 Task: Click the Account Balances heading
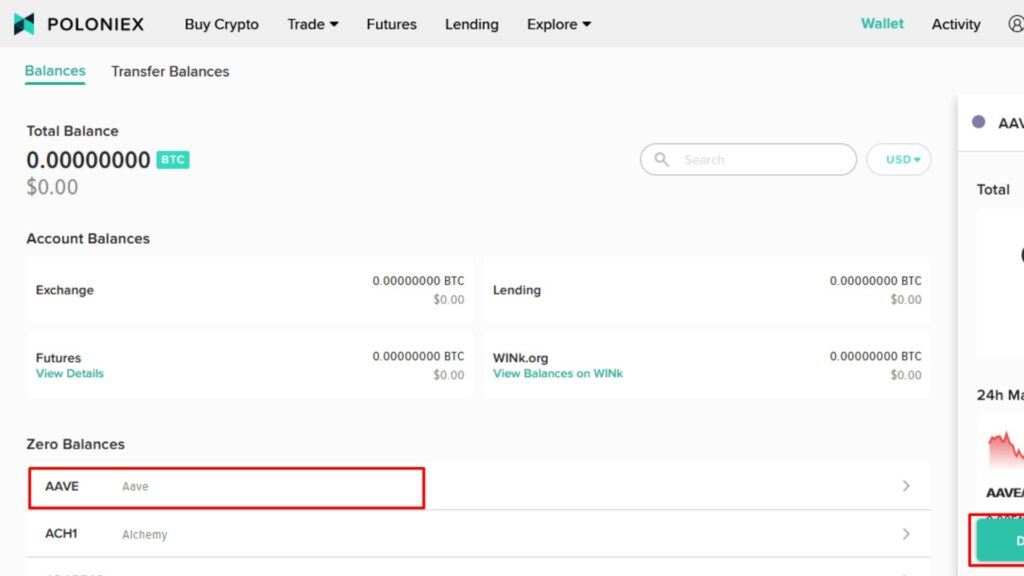[x=88, y=238]
